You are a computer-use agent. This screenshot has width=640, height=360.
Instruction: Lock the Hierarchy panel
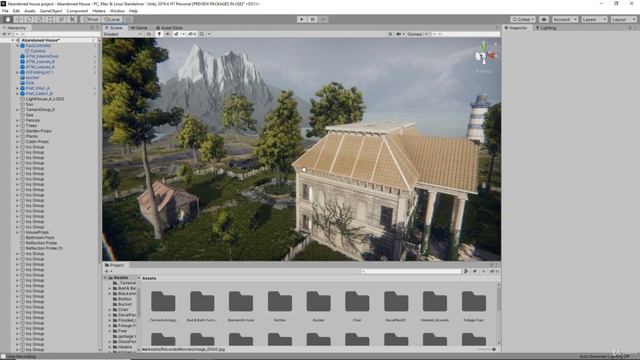pos(92,28)
